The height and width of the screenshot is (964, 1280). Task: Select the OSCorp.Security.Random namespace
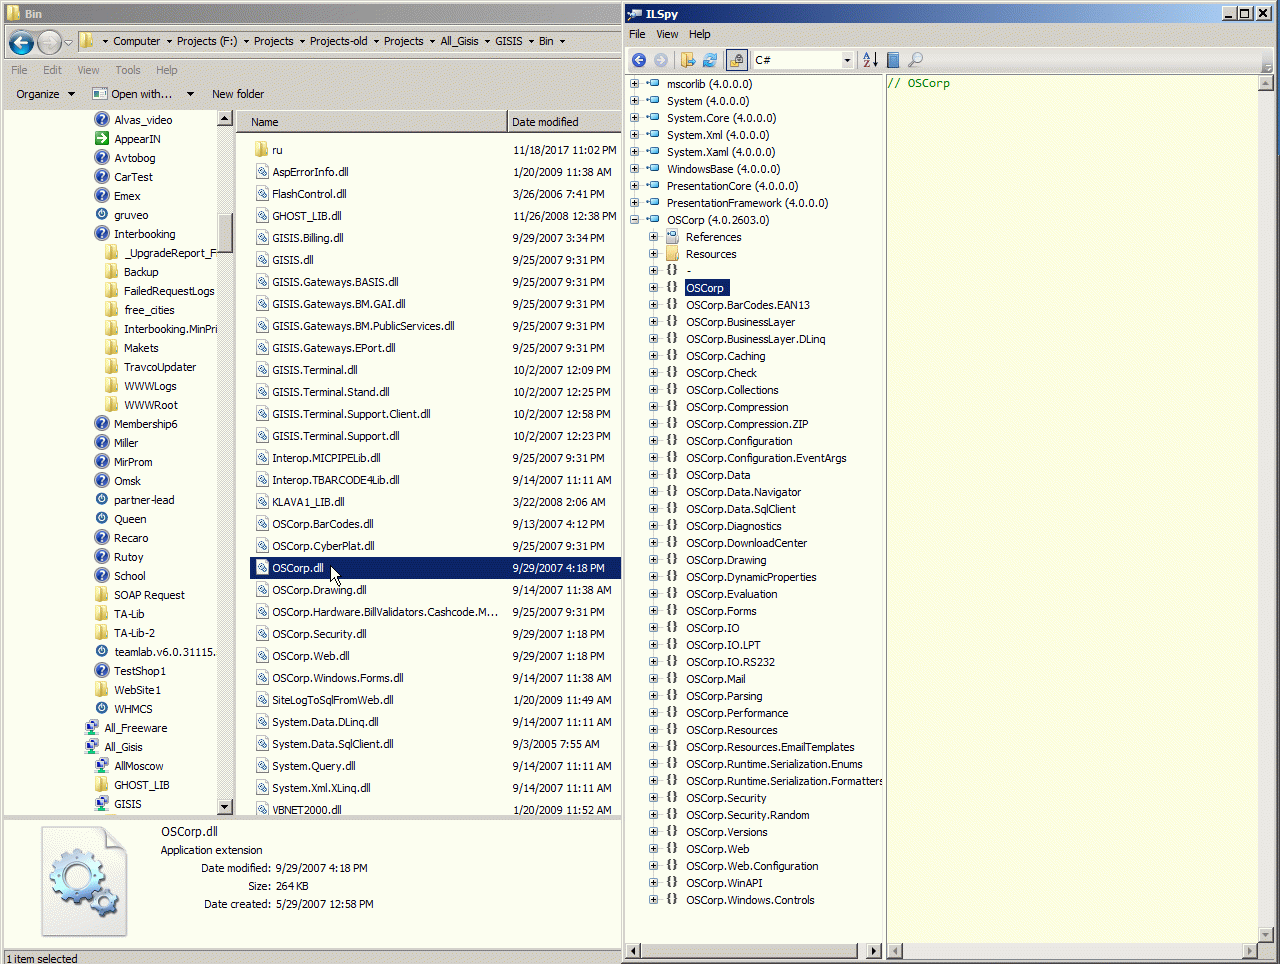[x=748, y=815]
